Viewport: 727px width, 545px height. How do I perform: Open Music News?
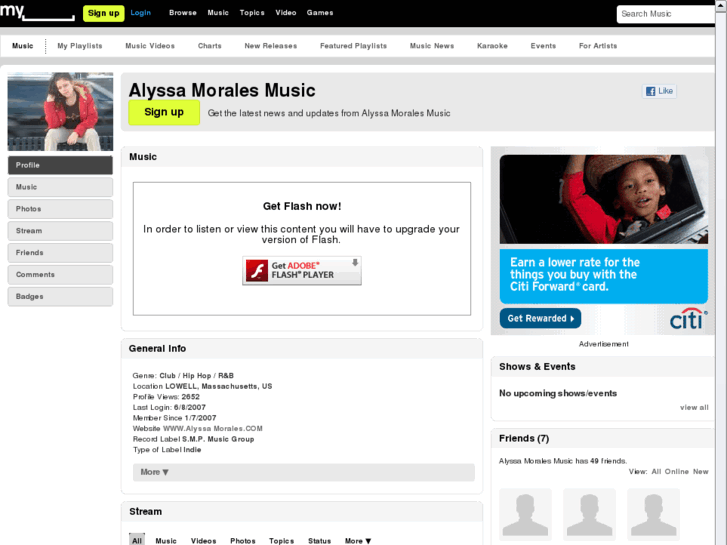[x=432, y=46]
